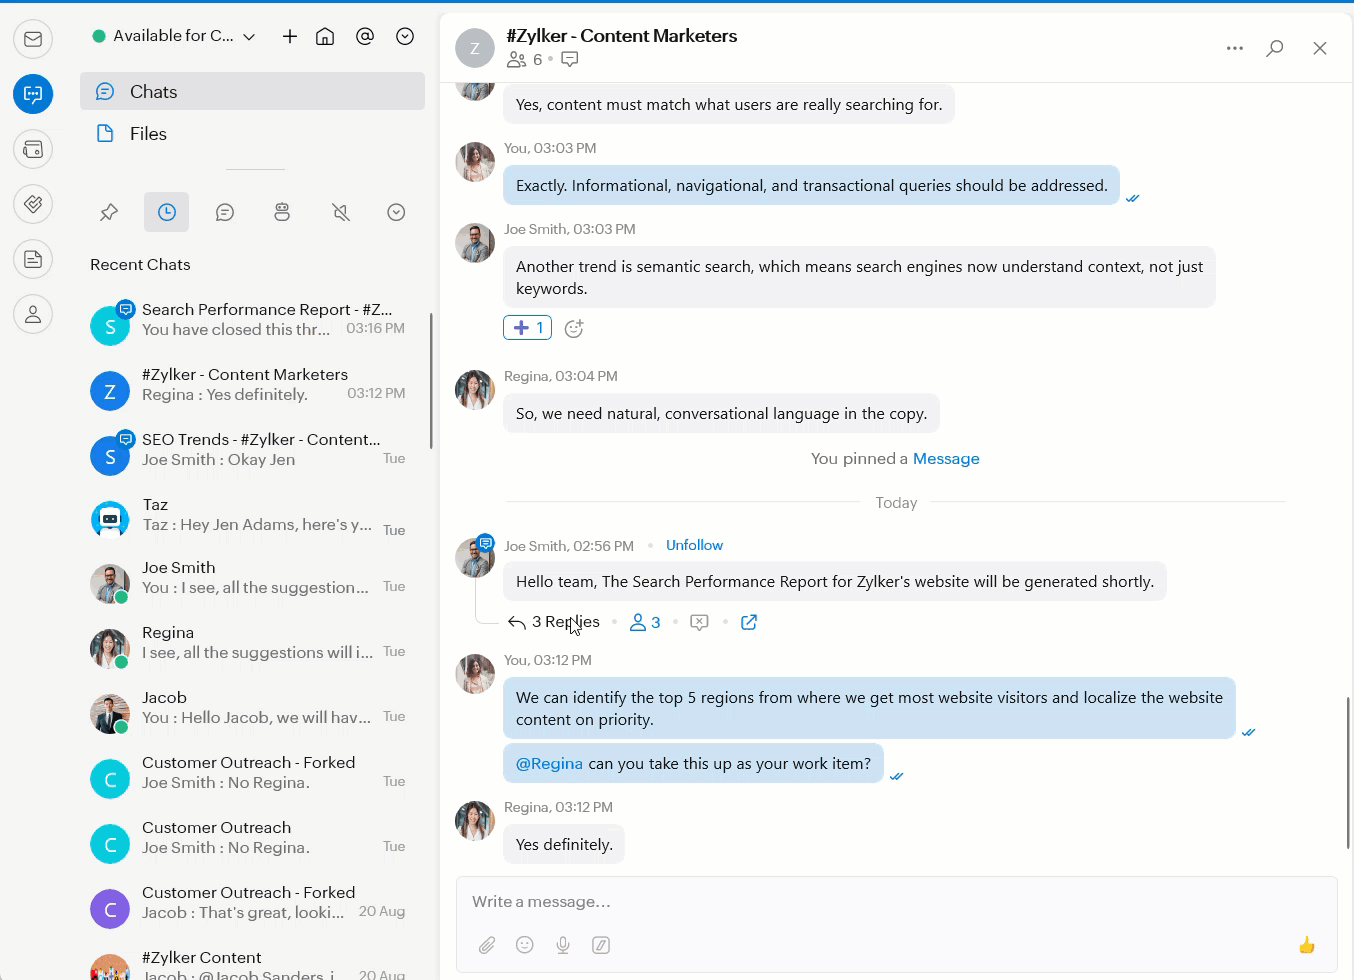The width and height of the screenshot is (1354, 980).
Task: Click the plus icon to start new chat
Action: [x=290, y=36]
